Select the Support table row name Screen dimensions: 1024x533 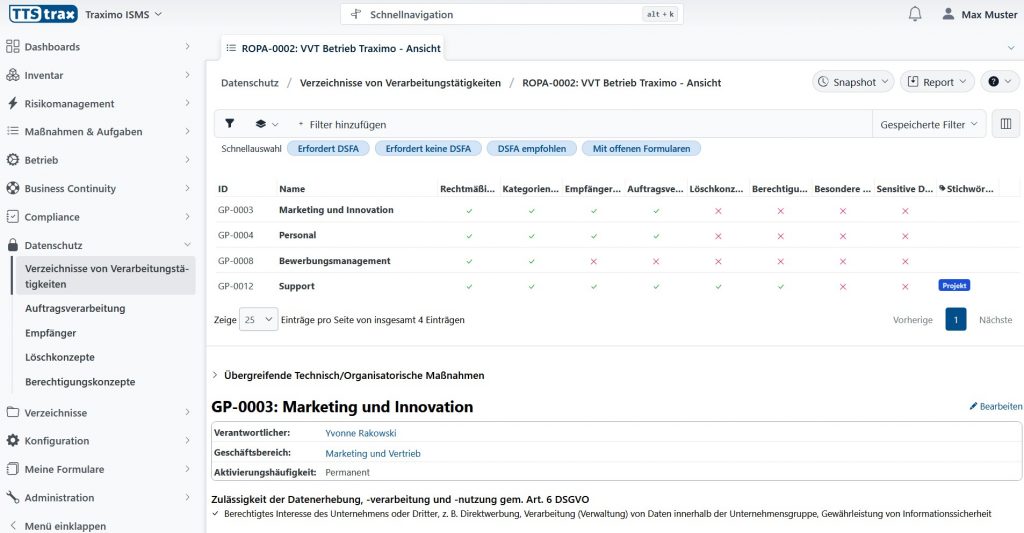[296, 285]
